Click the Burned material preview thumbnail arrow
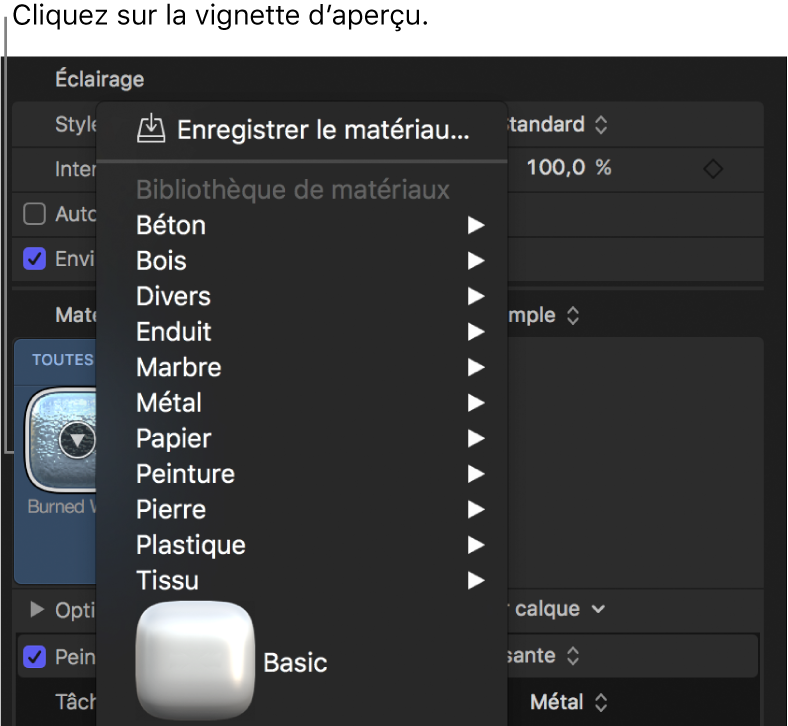Image resolution: width=788 pixels, height=726 pixels. click(x=77, y=438)
